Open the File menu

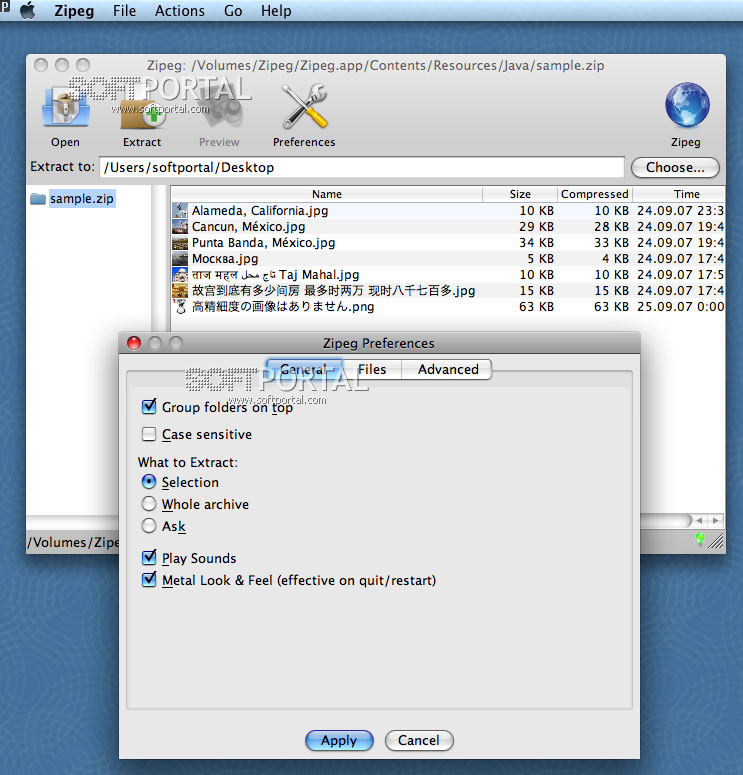[x=124, y=10]
